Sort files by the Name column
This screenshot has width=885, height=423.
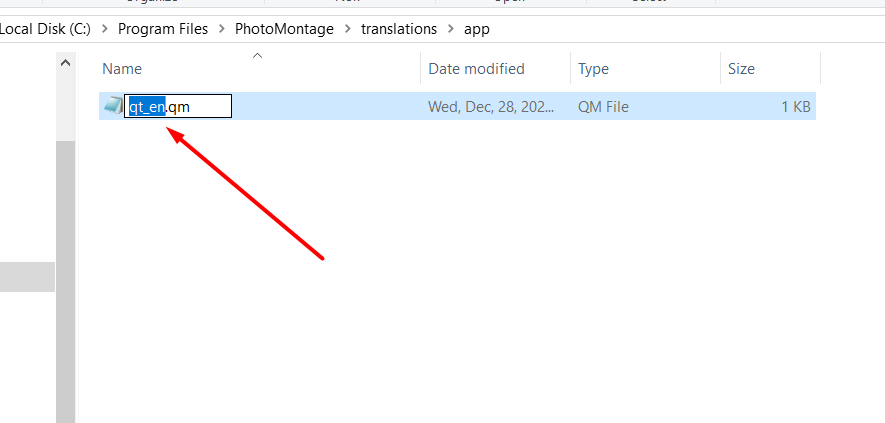259,69
